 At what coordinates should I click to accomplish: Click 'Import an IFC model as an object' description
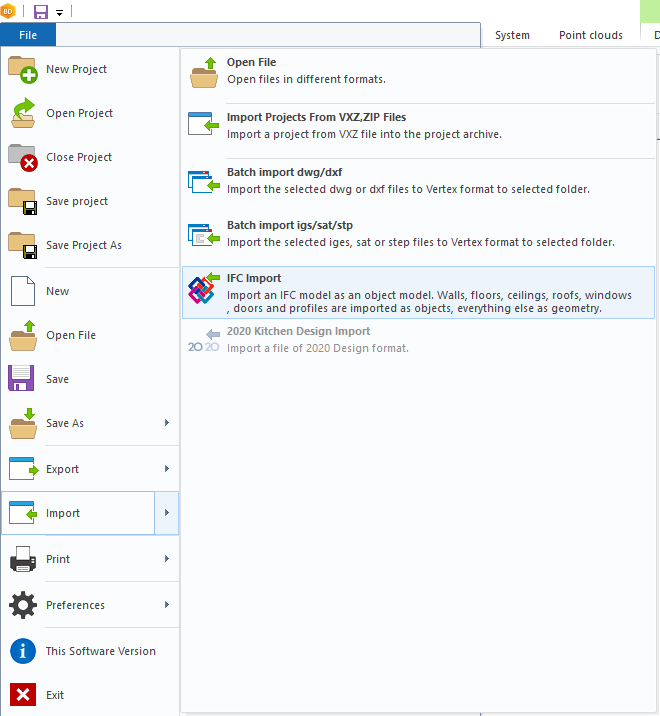[429, 302]
